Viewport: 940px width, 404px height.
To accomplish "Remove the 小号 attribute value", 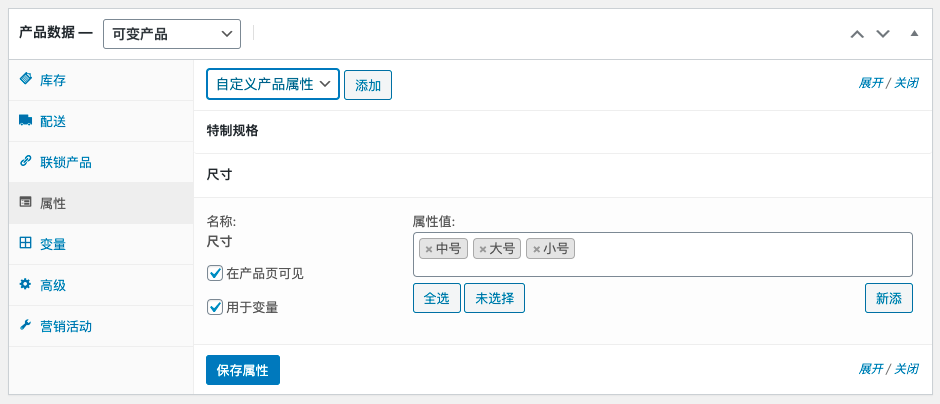I will click(x=537, y=249).
